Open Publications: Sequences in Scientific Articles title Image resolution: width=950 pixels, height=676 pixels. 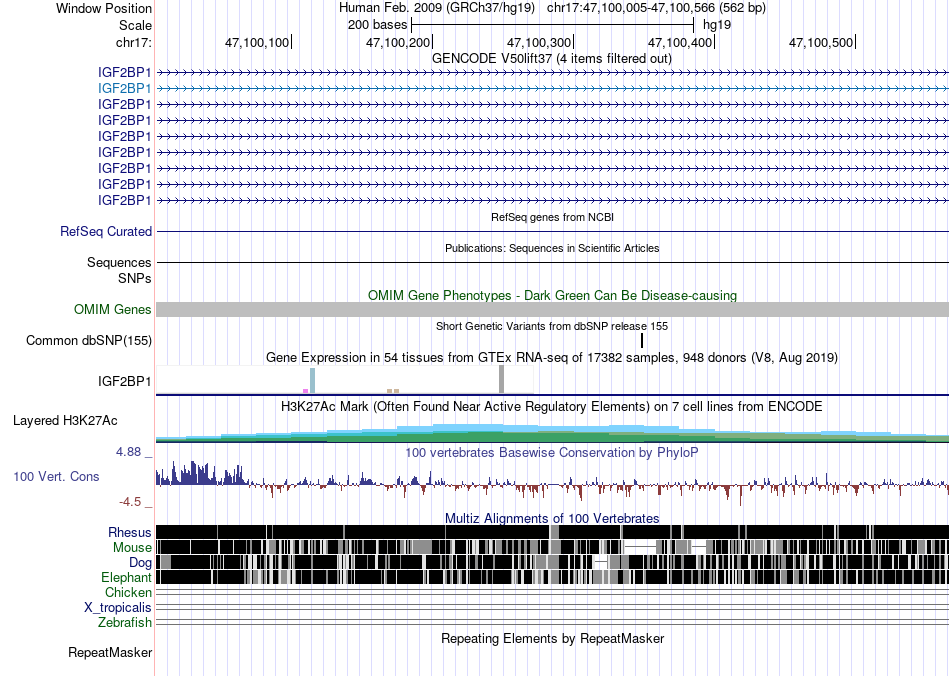pos(552,248)
